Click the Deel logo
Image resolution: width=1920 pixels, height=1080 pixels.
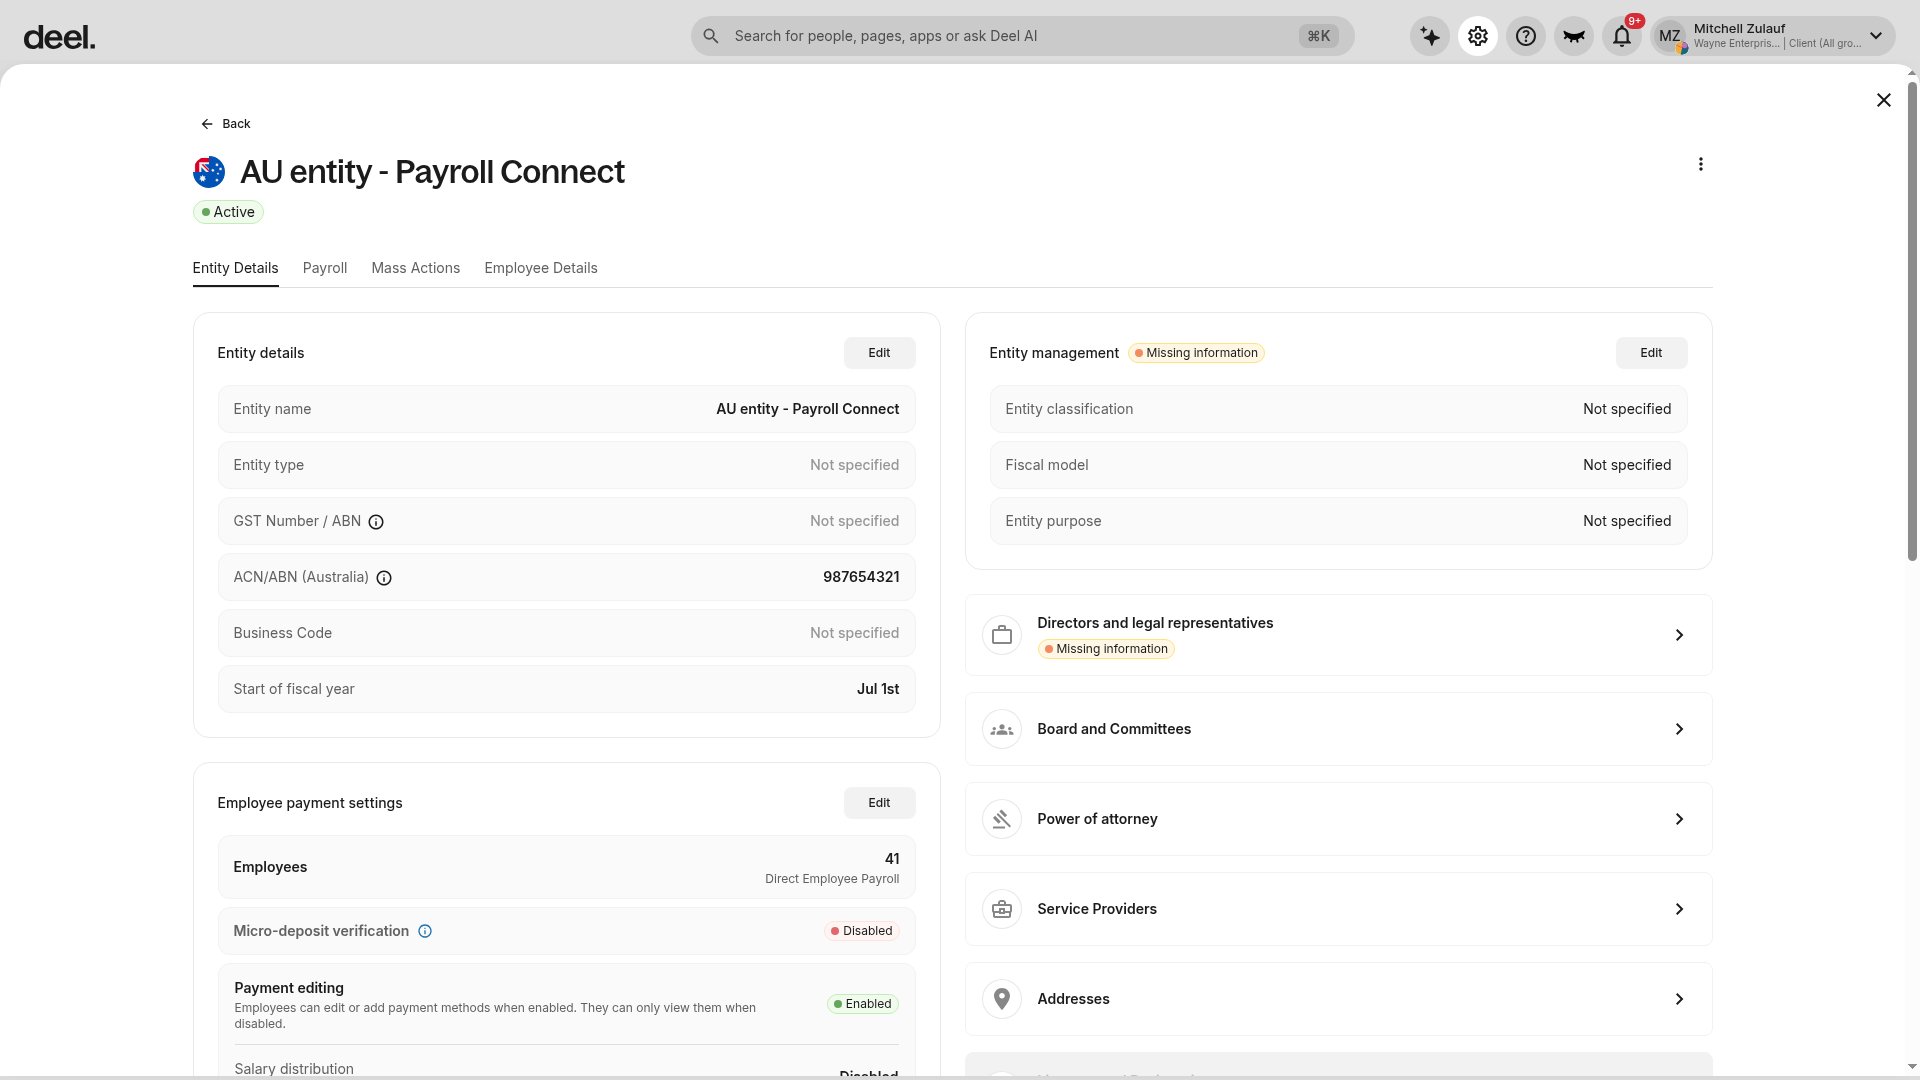coord(60,37)
